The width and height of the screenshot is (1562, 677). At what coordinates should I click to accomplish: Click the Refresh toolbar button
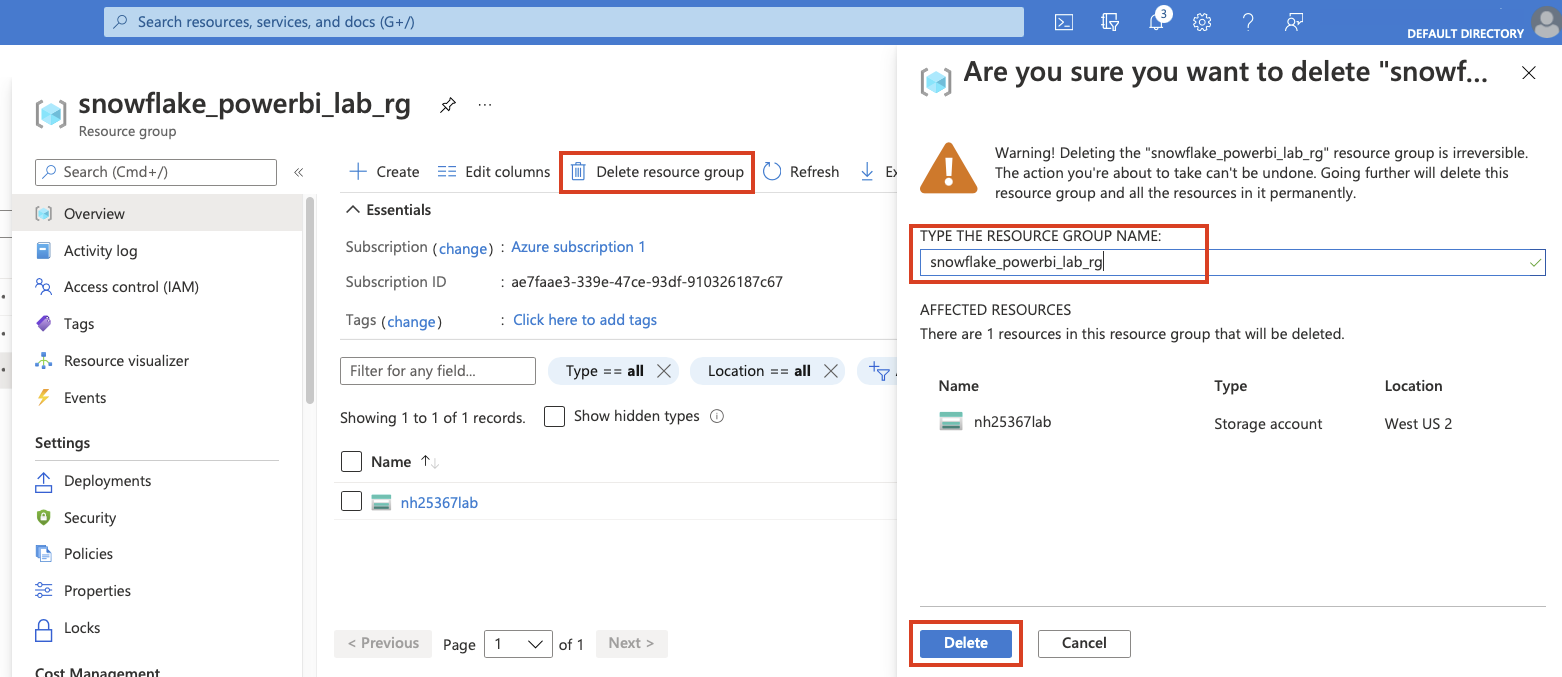click(801, 172)
